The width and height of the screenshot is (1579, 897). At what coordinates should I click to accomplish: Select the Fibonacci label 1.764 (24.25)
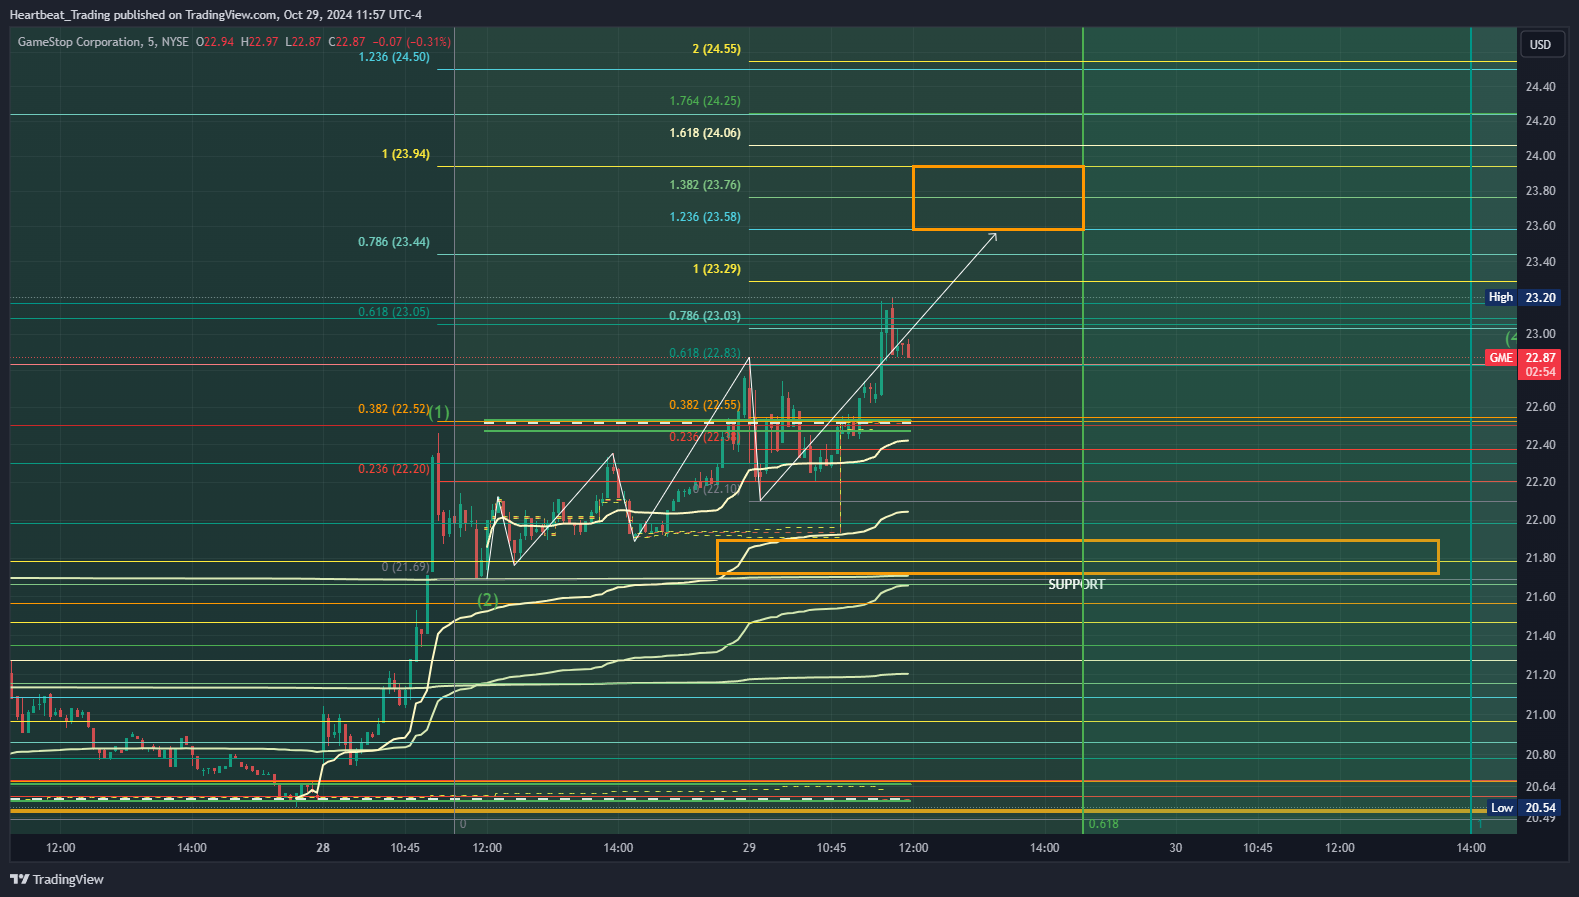tap(705, 101)
